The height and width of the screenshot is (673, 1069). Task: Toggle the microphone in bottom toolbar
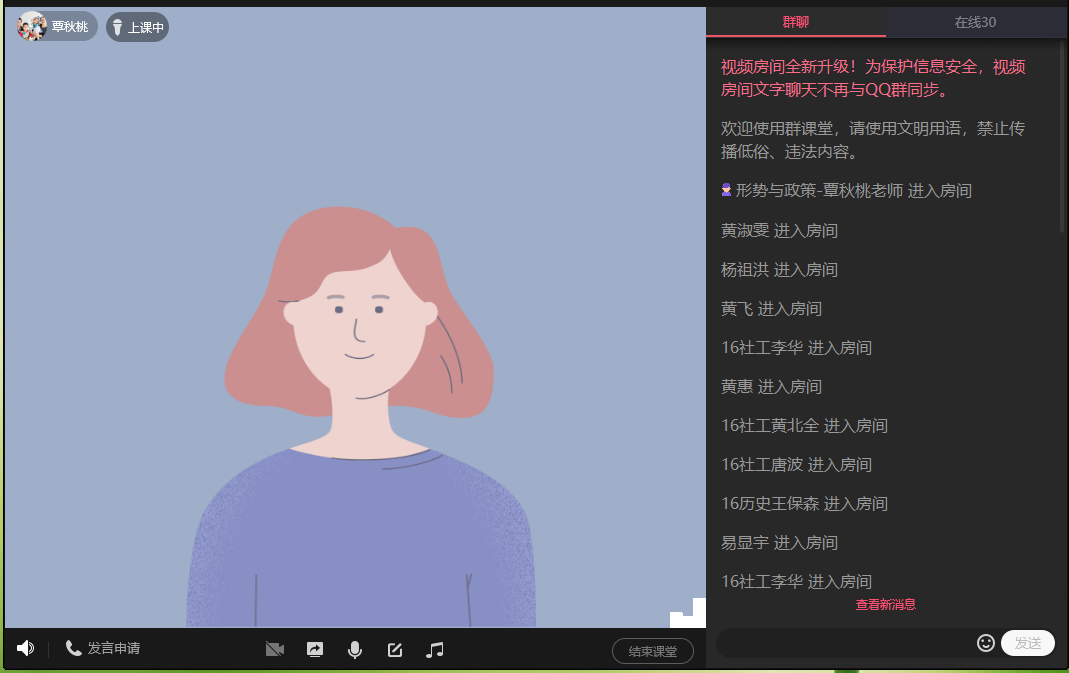pyautogui.click(x=354, y=650)
